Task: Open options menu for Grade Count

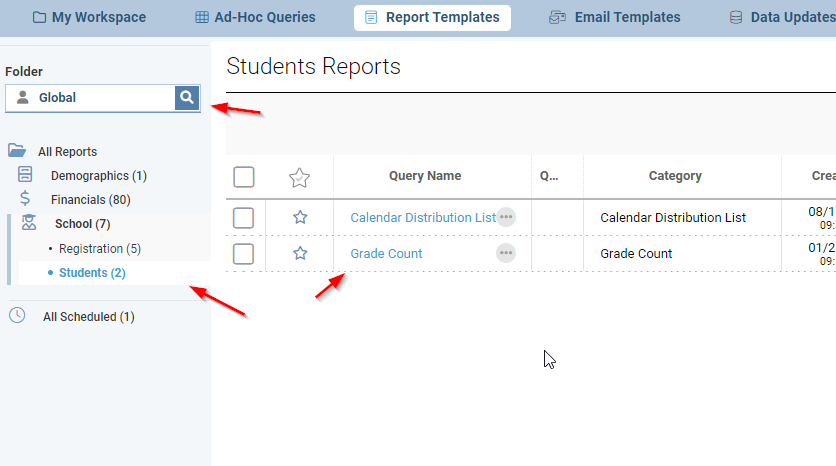Action: click(x=506, y=253)
